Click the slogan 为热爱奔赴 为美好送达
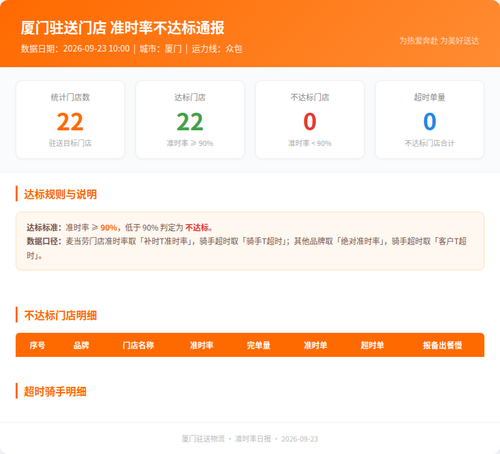This screenshot has width=500, height=454. pyautogui.click(x=439, y=41)
